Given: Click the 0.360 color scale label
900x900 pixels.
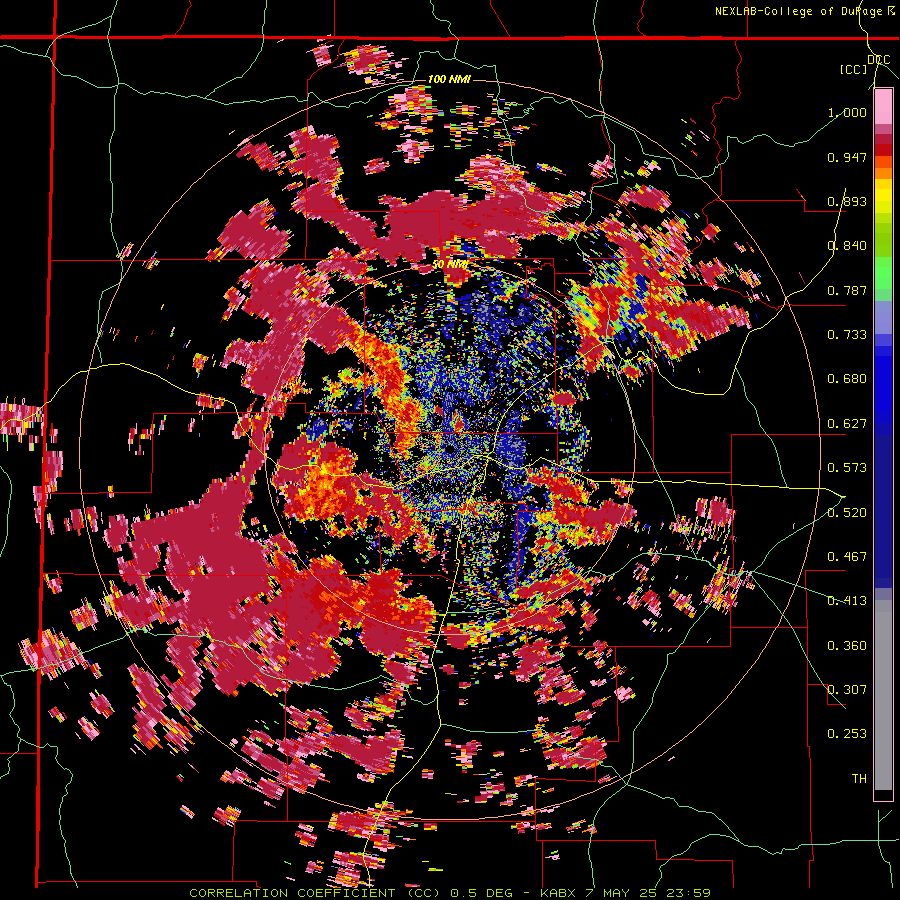Looking at the screenshot, I should click(847, 646).
